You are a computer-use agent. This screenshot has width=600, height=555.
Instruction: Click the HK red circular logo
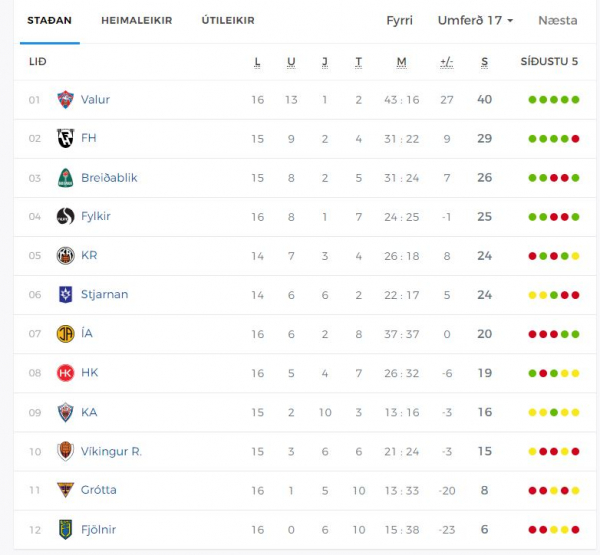pos(65,373)
